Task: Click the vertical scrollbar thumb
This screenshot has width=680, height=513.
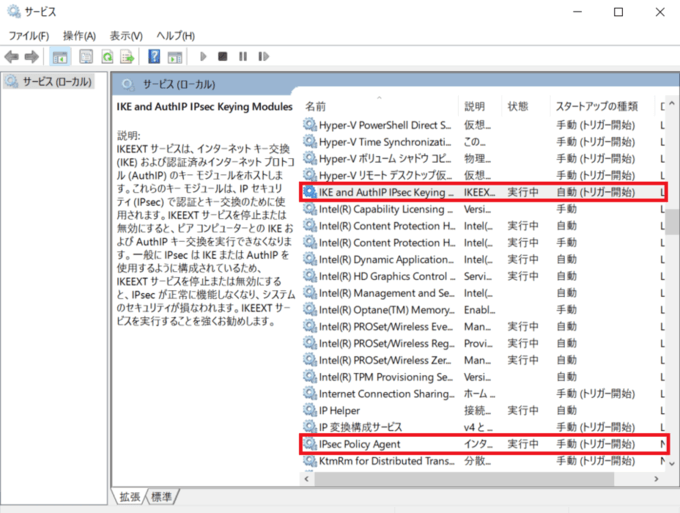Action: (672, 222)
